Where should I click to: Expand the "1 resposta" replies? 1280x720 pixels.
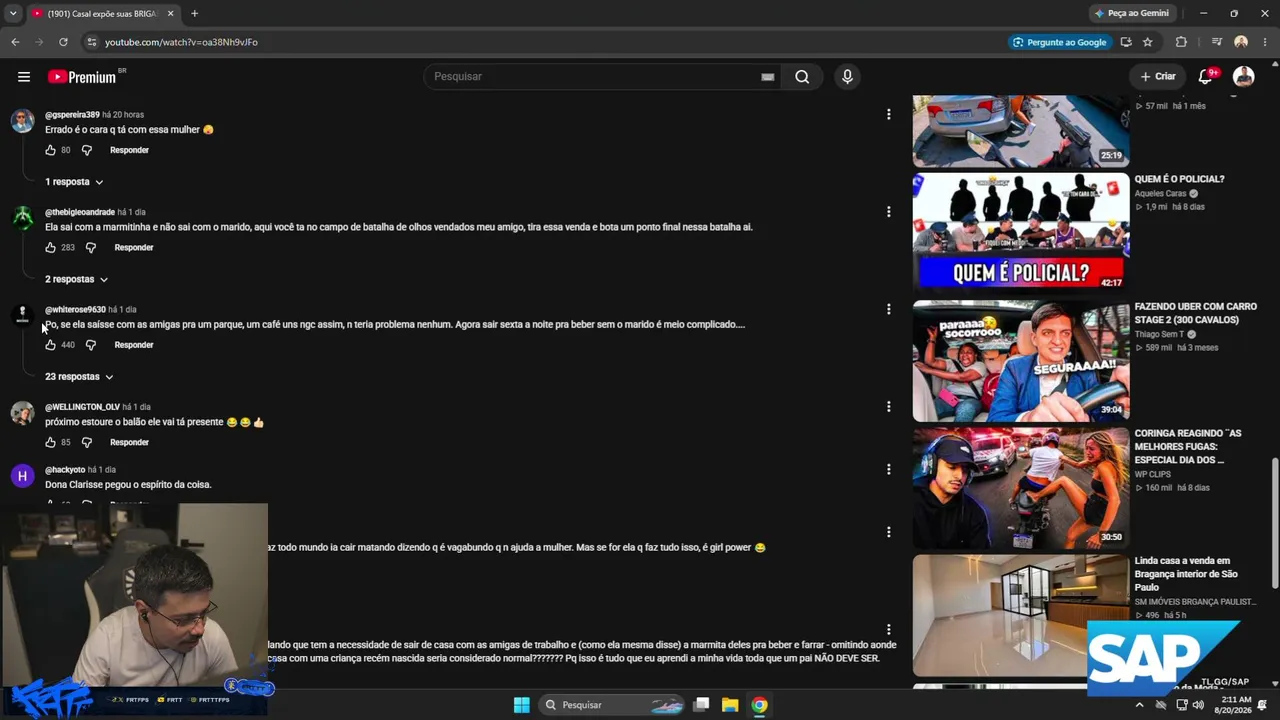[x=74, y=182]
